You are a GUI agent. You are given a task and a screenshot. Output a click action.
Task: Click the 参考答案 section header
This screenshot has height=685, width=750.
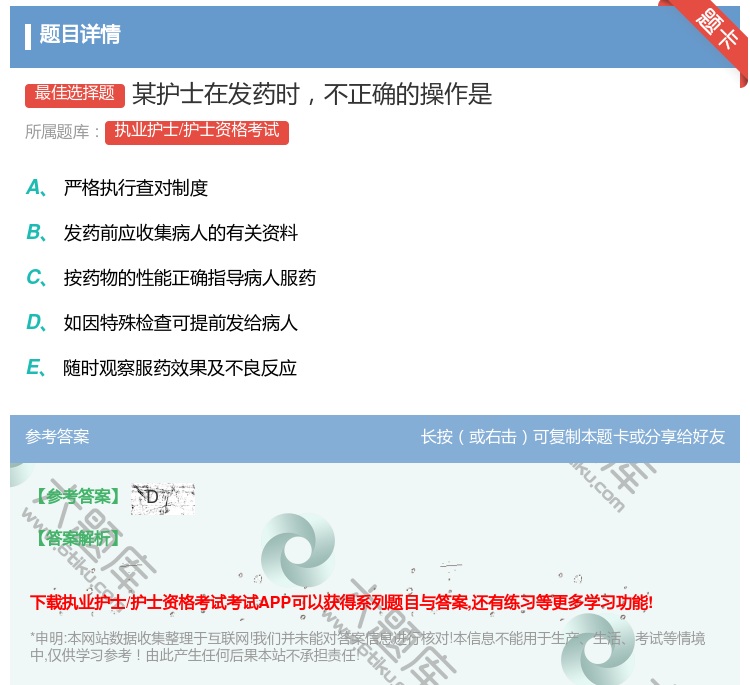coord(57,437)
